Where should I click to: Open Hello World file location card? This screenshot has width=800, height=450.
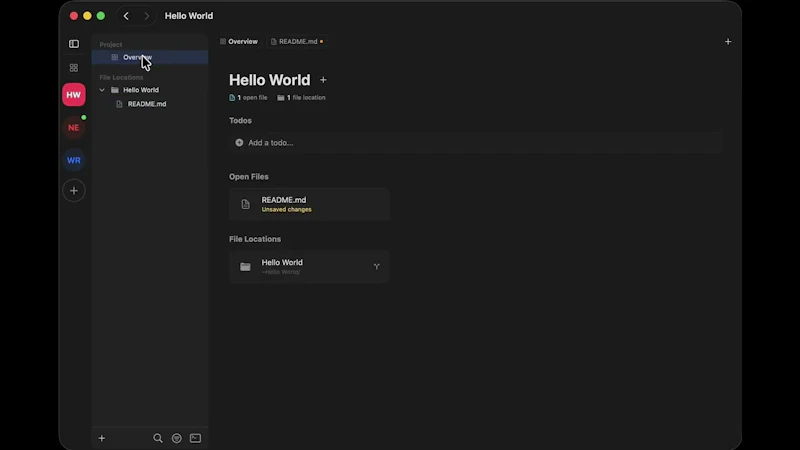[x=309, y=267]
